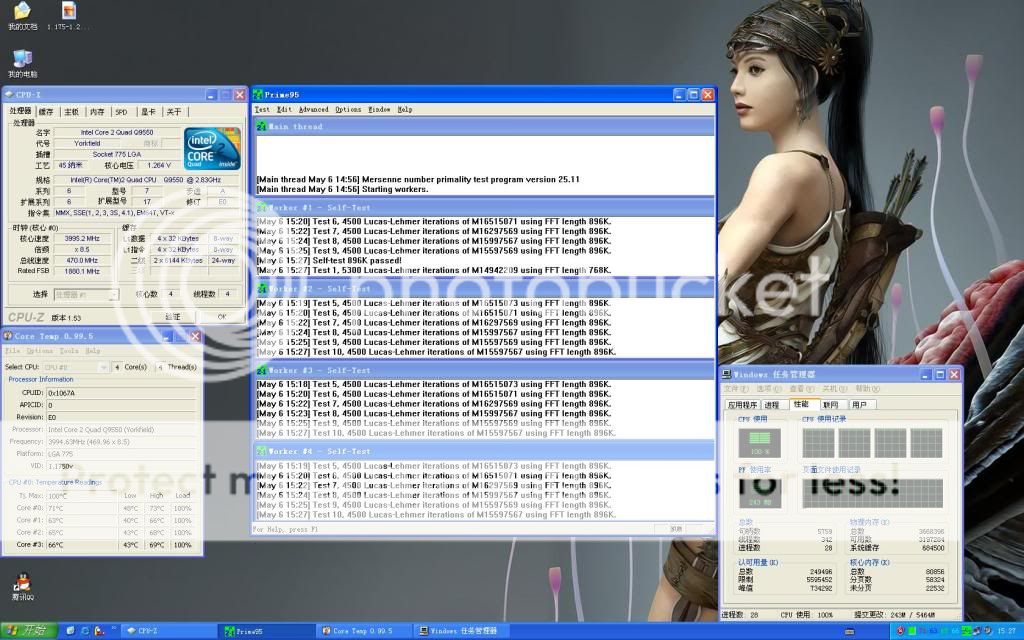This screenshot has height=640, width=1024.
Task: Click the Prime95 title bar icon
Action: [x=258, y=94]
